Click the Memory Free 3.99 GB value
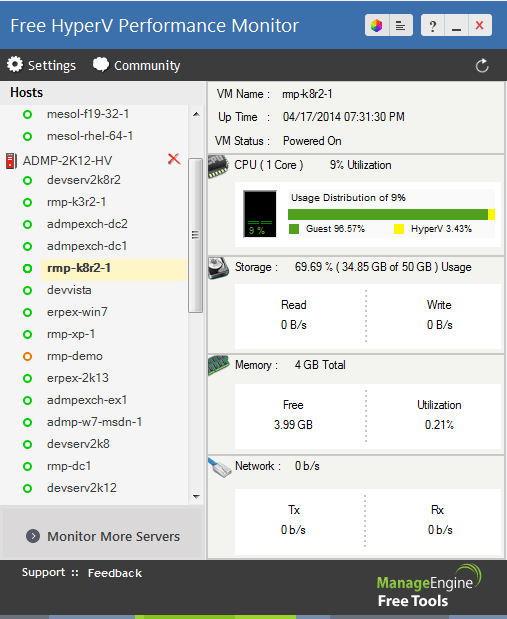The height and width of the screenshot is (619, 507). [293, 425]
